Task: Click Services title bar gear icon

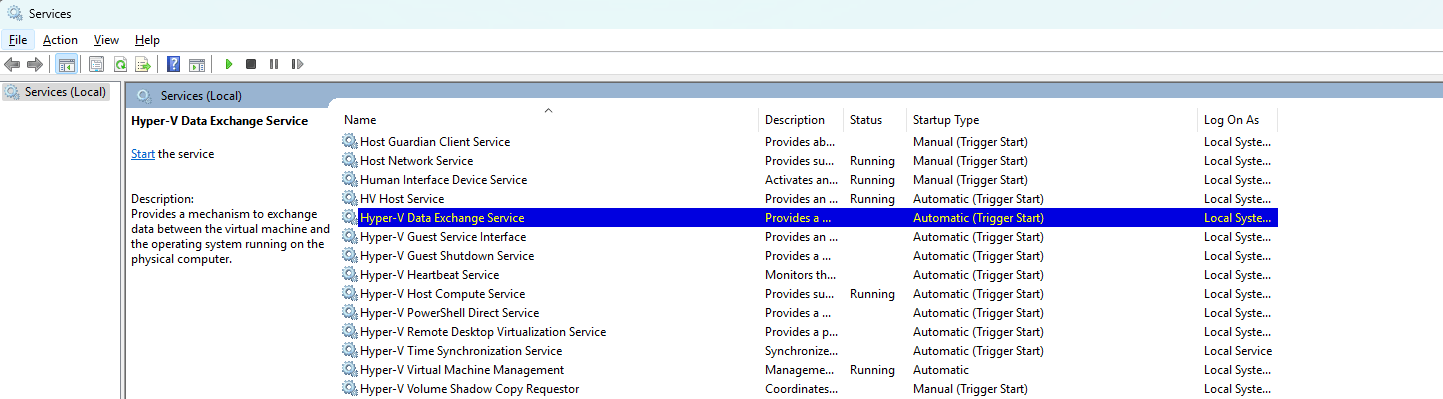Action: 15,13
